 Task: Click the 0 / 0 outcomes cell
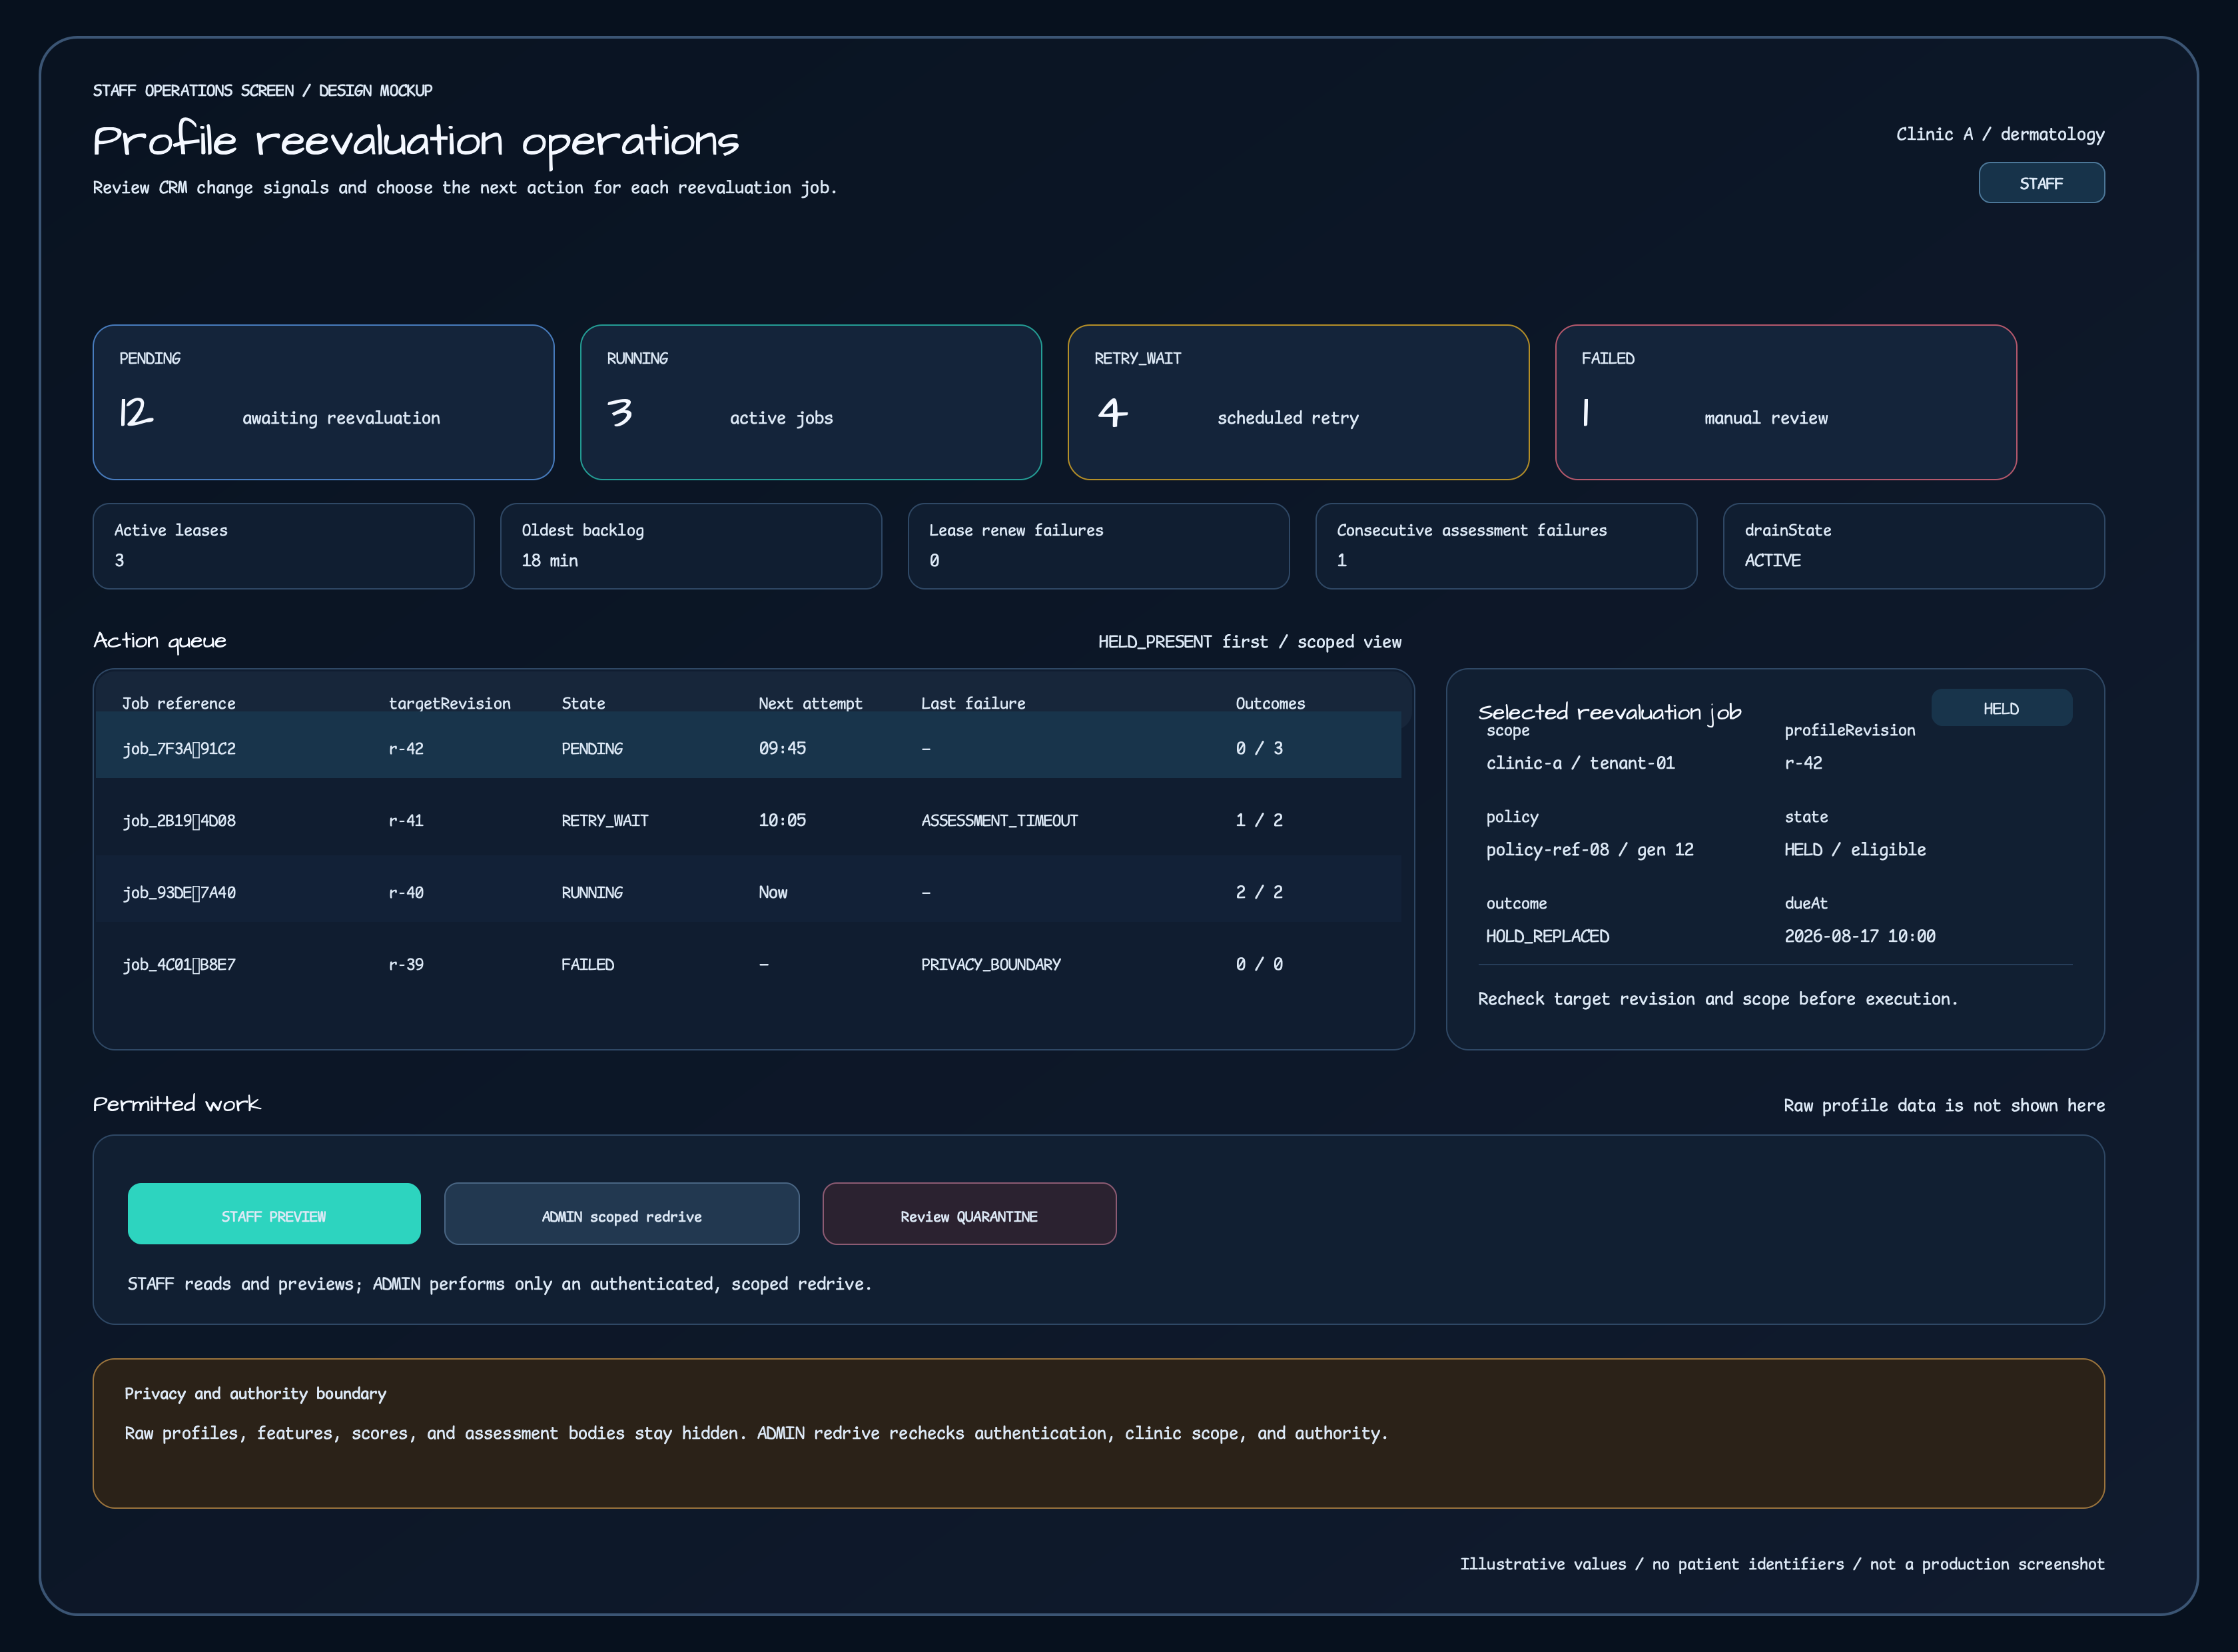1259,964
